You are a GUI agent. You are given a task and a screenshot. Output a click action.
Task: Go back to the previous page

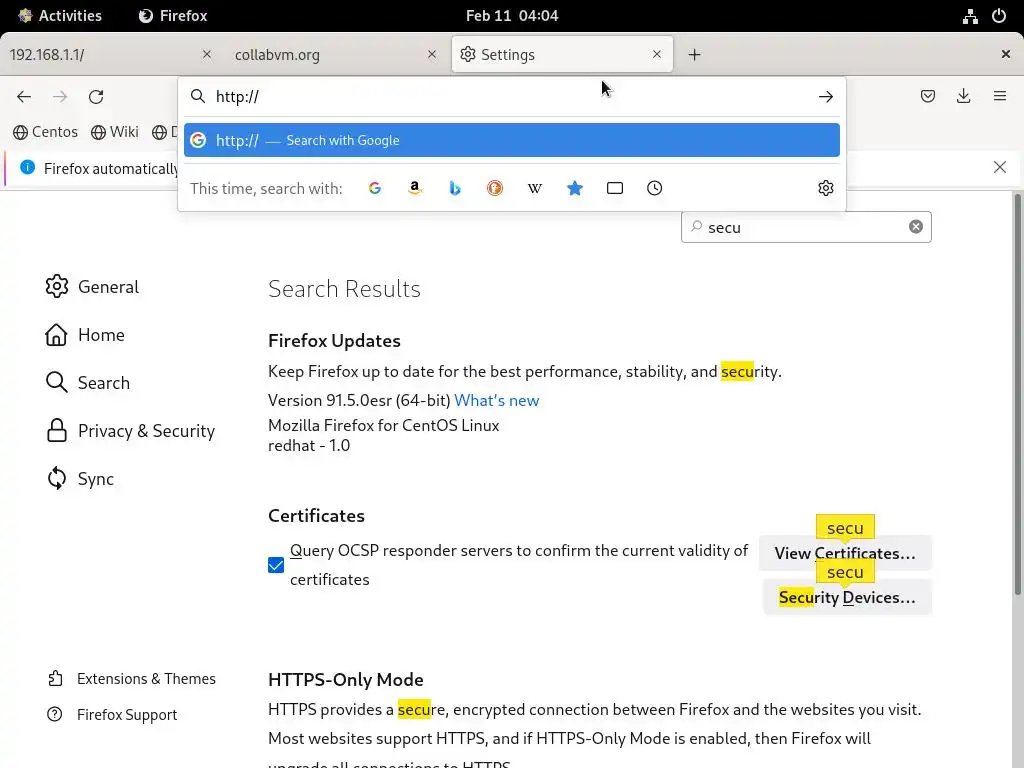(24, 97)
